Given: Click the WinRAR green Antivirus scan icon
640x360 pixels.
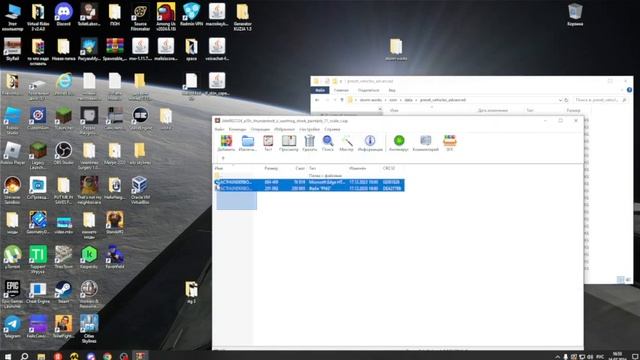Looking at the screenshot, I should [399, 143].
